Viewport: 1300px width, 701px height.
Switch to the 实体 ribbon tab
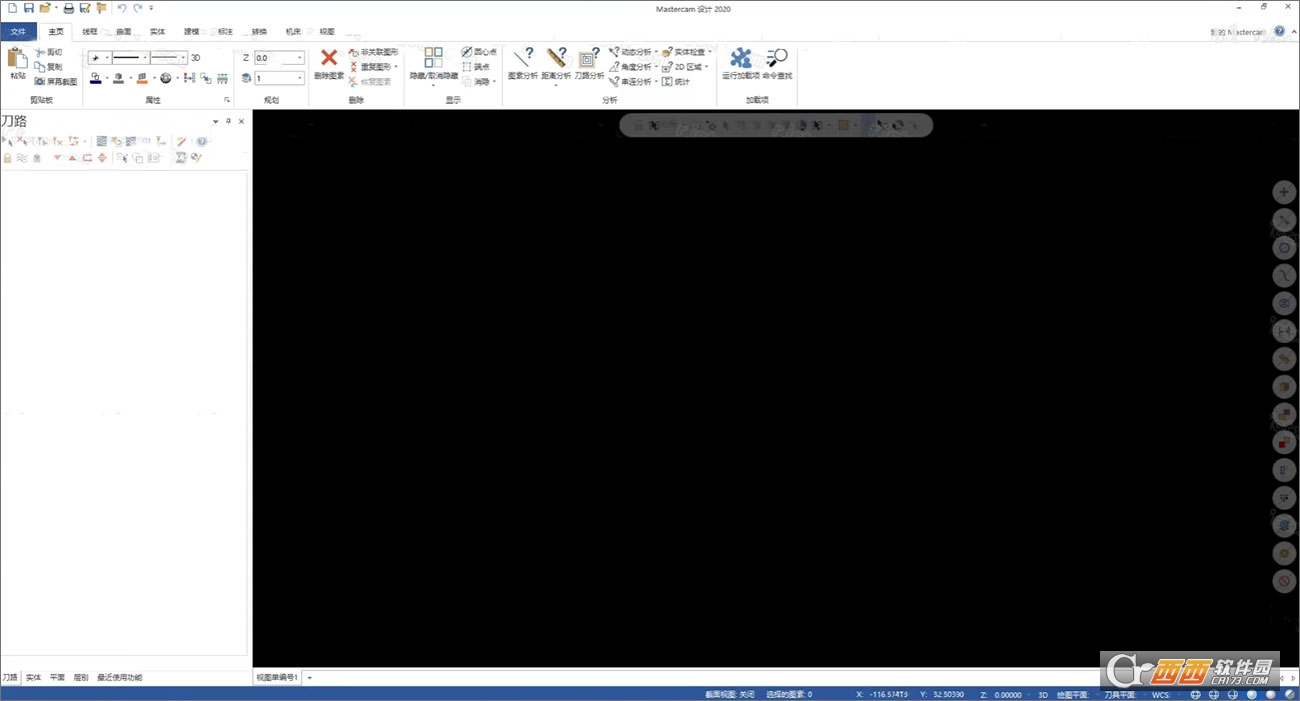157,32
